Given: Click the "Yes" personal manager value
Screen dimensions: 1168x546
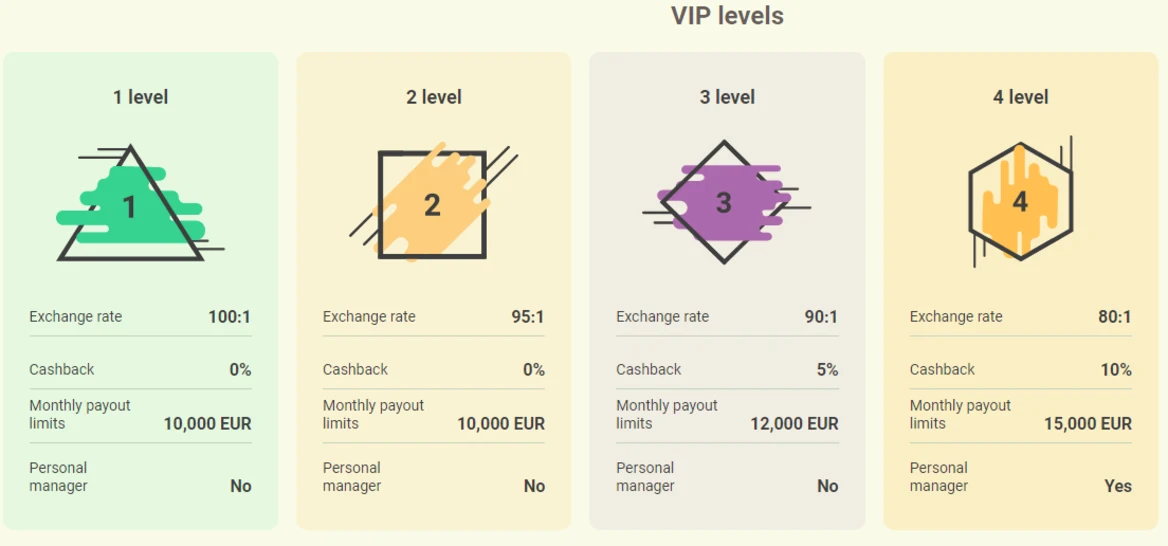Looking at the screenshot, I should (1118, 486).
